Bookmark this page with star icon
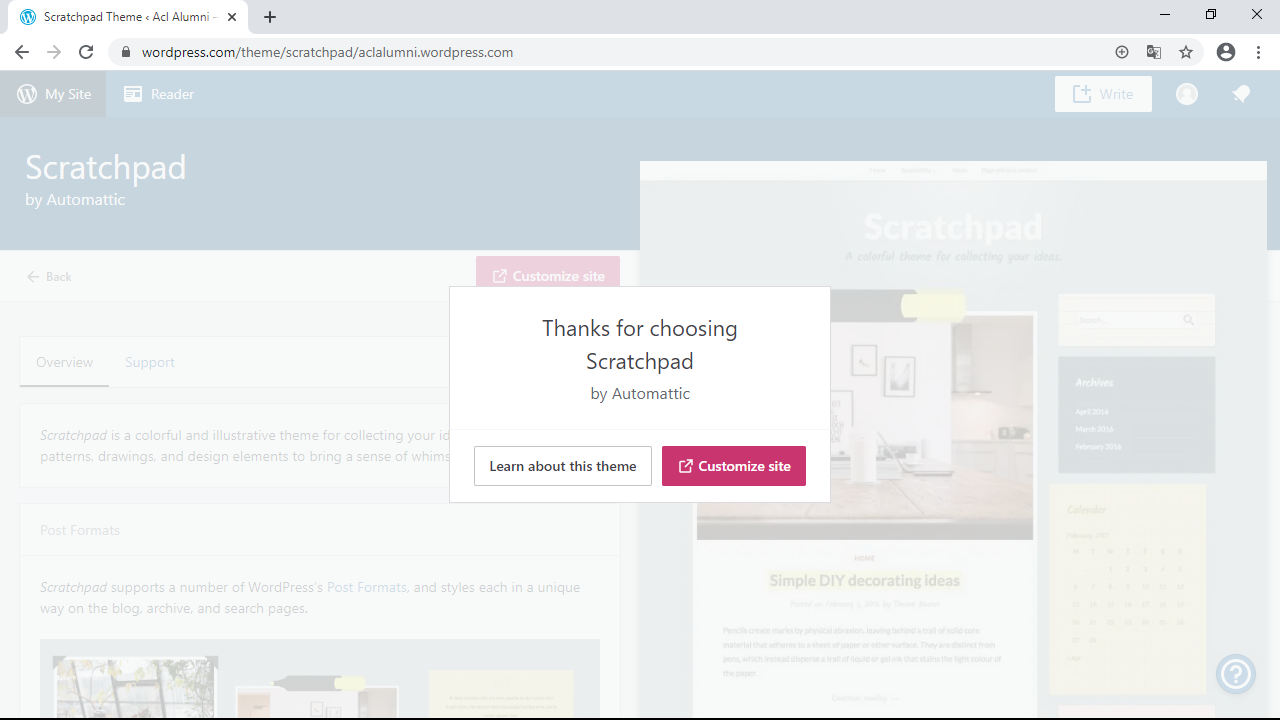This screenshot has height=720, width=1280. [1186, 52]
